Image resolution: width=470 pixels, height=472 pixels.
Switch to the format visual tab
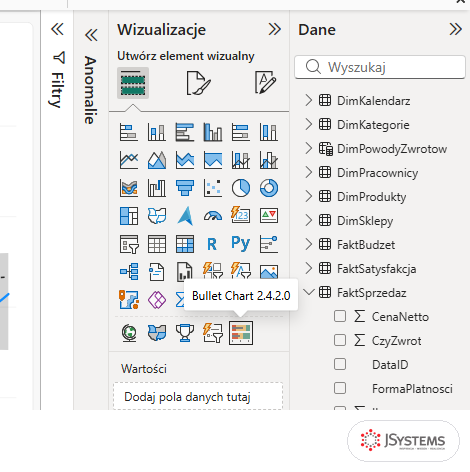click(x=198, y=83)
